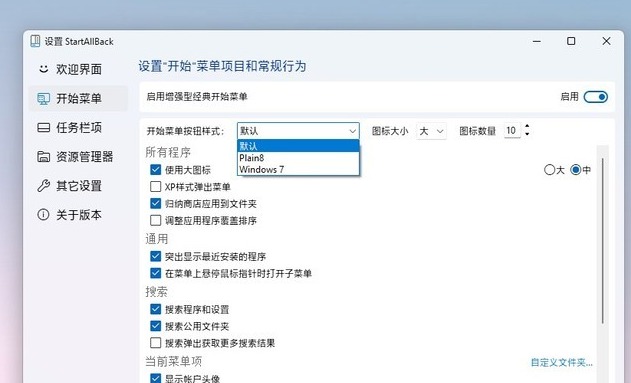Click the monitor icon beside 开始菜单

click(x=43, y=99)
